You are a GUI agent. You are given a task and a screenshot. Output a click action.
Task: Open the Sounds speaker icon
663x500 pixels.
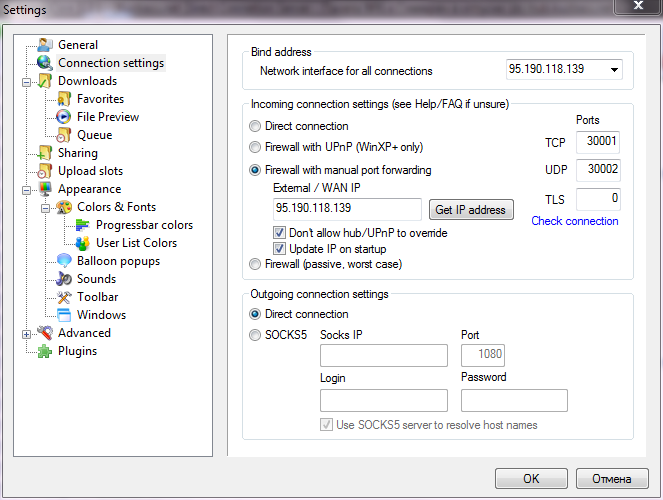(x=64, y=279)
